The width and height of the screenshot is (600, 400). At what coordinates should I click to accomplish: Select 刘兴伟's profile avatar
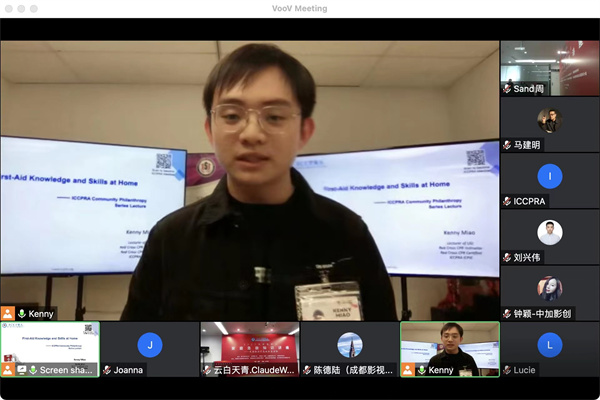tap(549, 232)
